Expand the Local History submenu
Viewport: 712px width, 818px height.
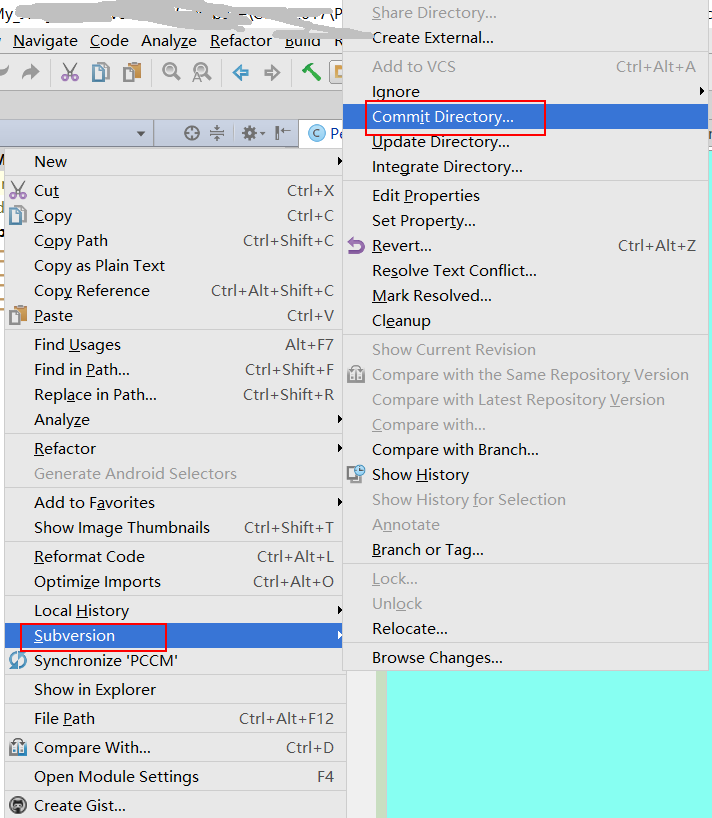point(174,611)
